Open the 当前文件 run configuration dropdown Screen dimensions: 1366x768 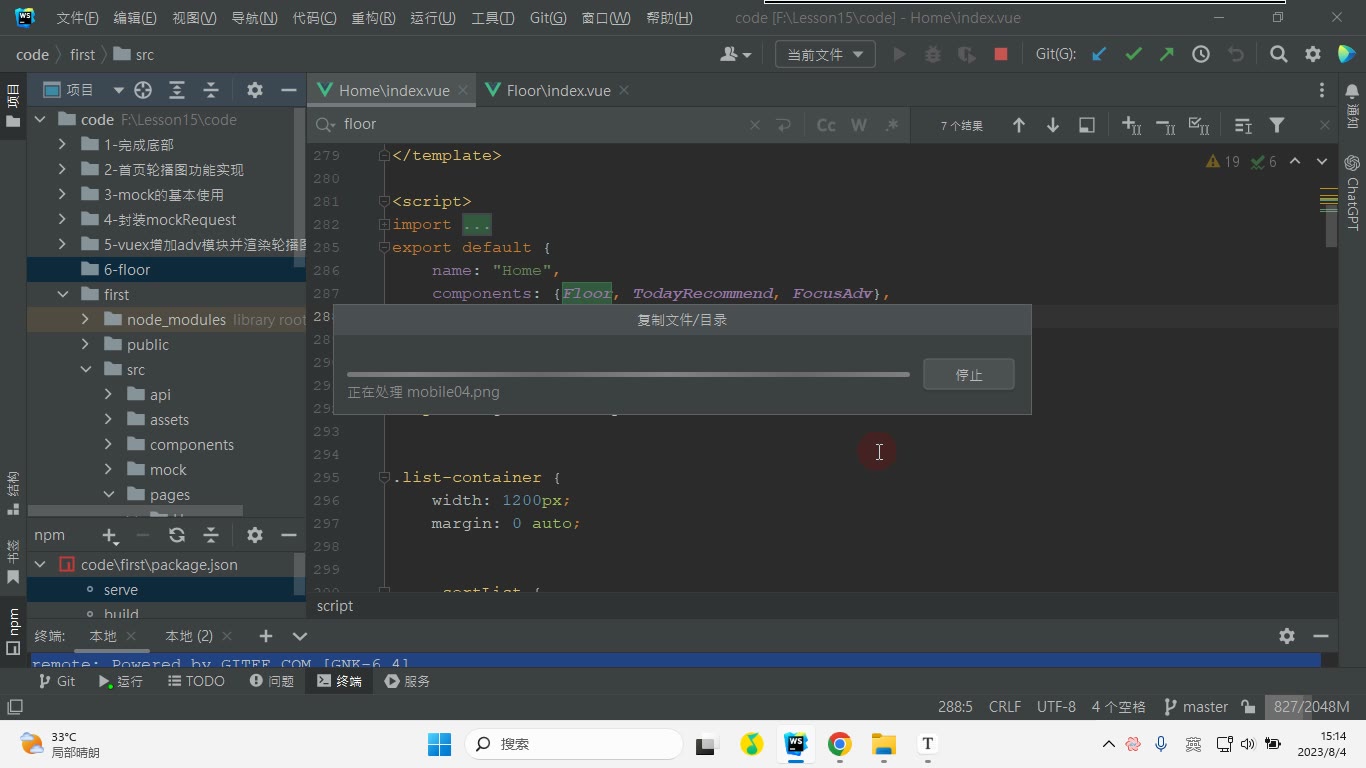pos(825,55)
